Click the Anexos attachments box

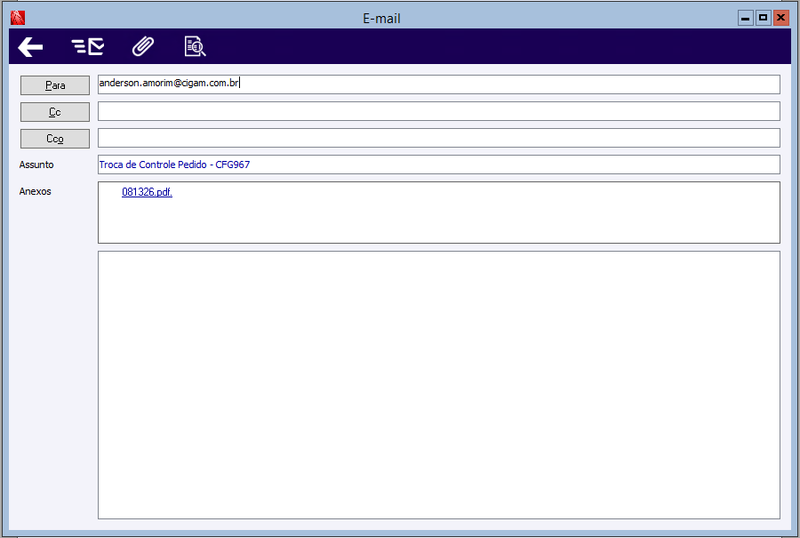[439, 212]
